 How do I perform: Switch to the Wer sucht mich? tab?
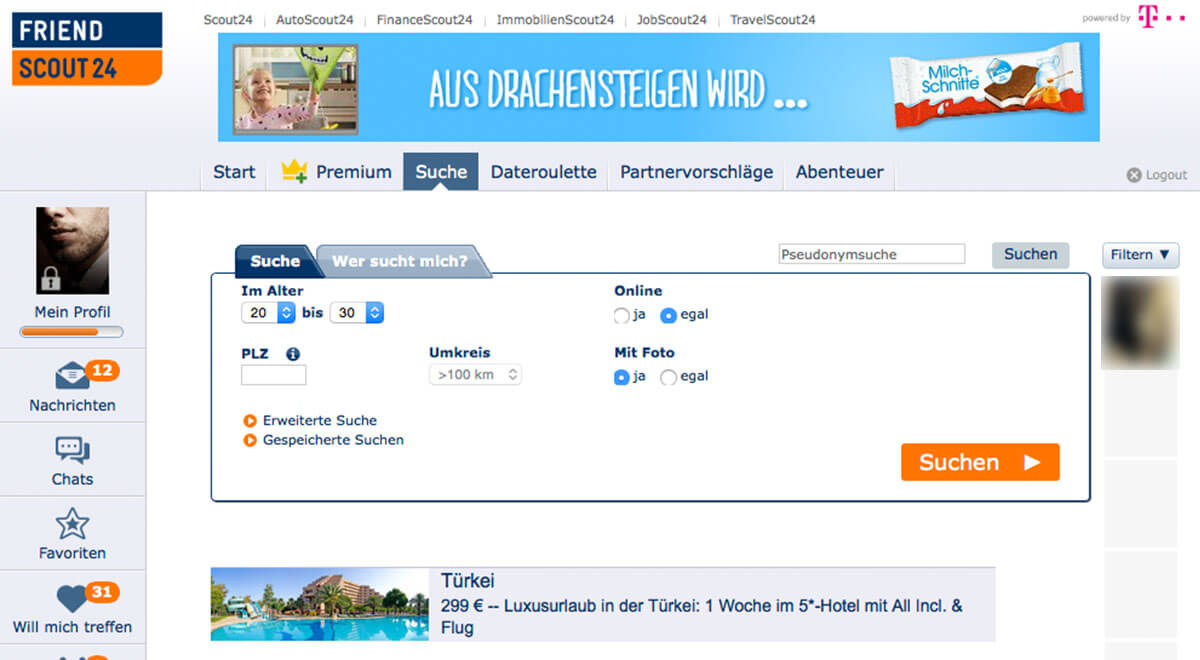tap(400, 261)
